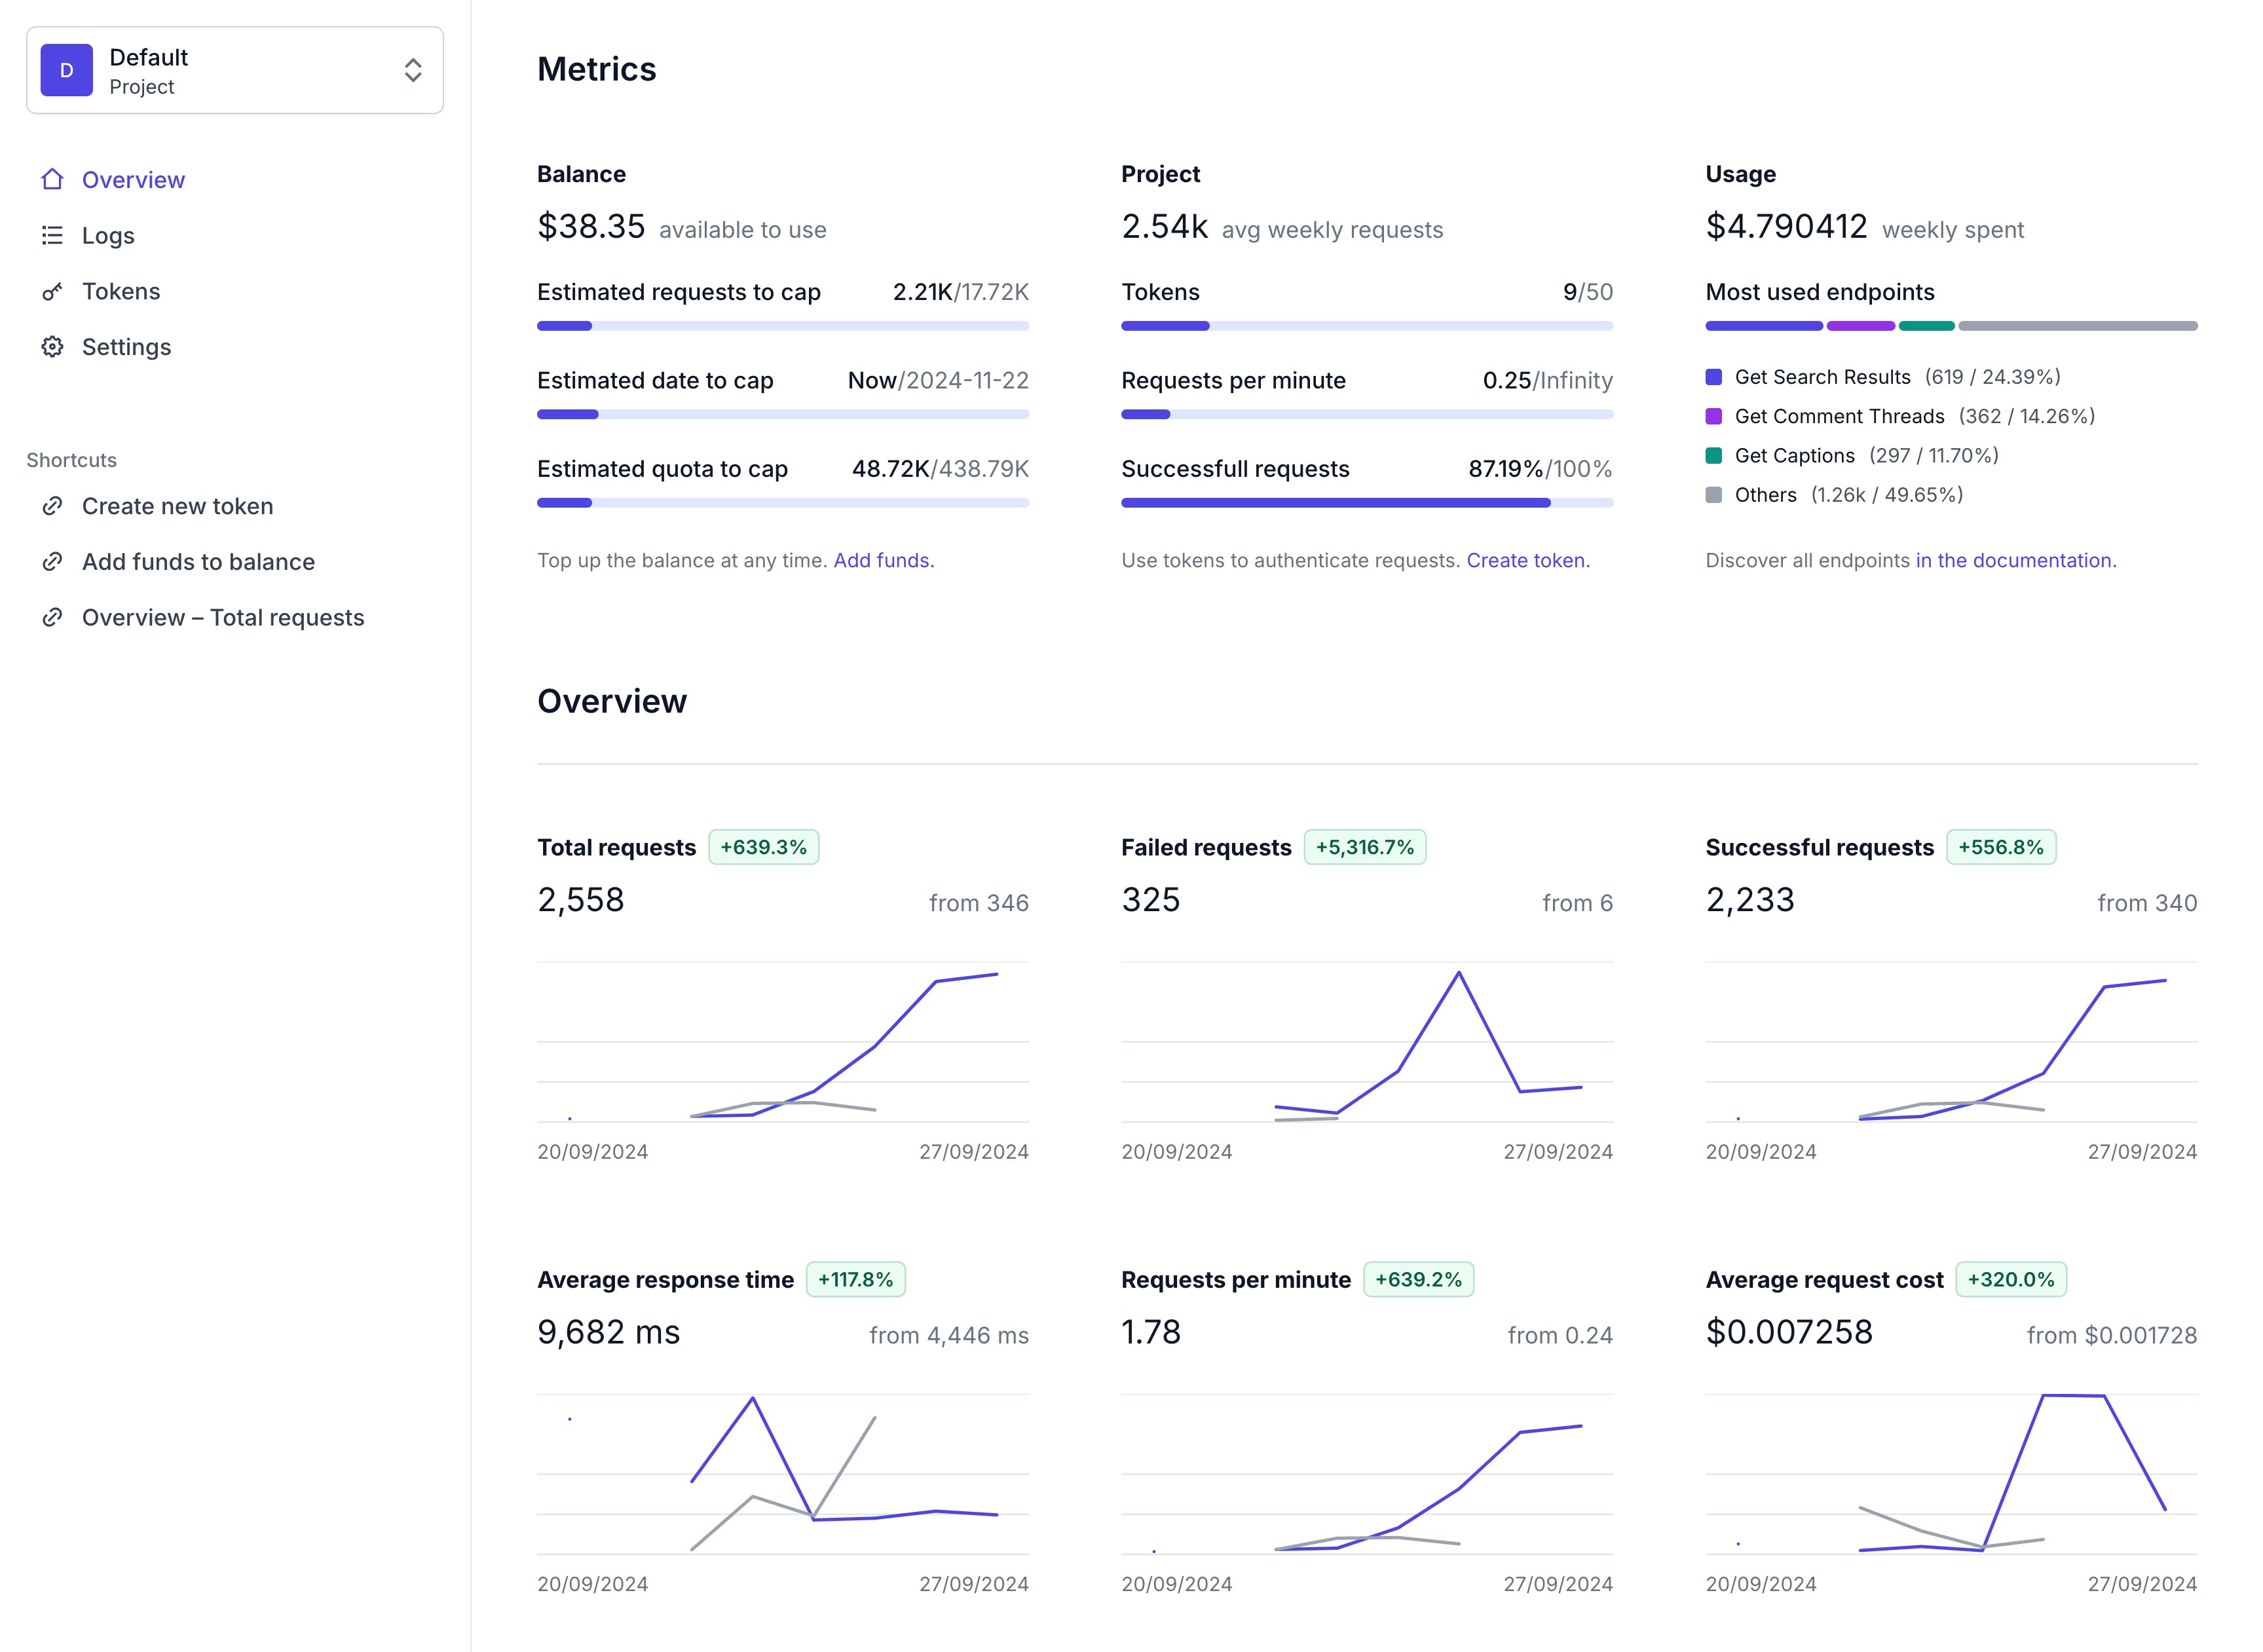Click the key icon next to Tokens
The image size is (2263, 1652).
point(52,292)
